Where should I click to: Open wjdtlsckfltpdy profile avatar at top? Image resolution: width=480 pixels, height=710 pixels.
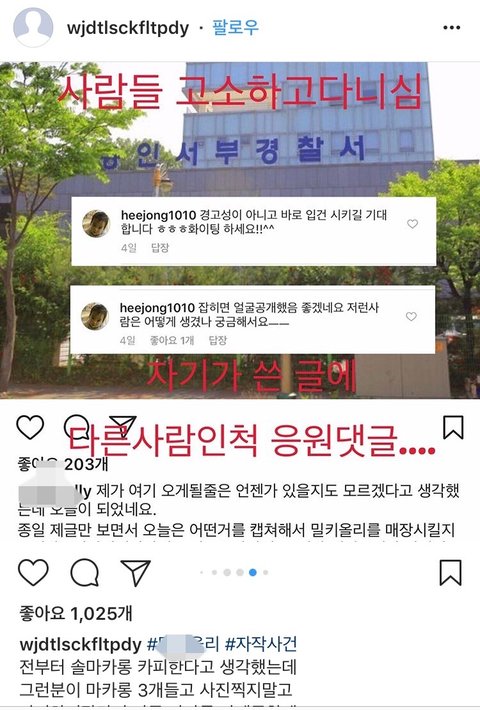tap(33, 27)
